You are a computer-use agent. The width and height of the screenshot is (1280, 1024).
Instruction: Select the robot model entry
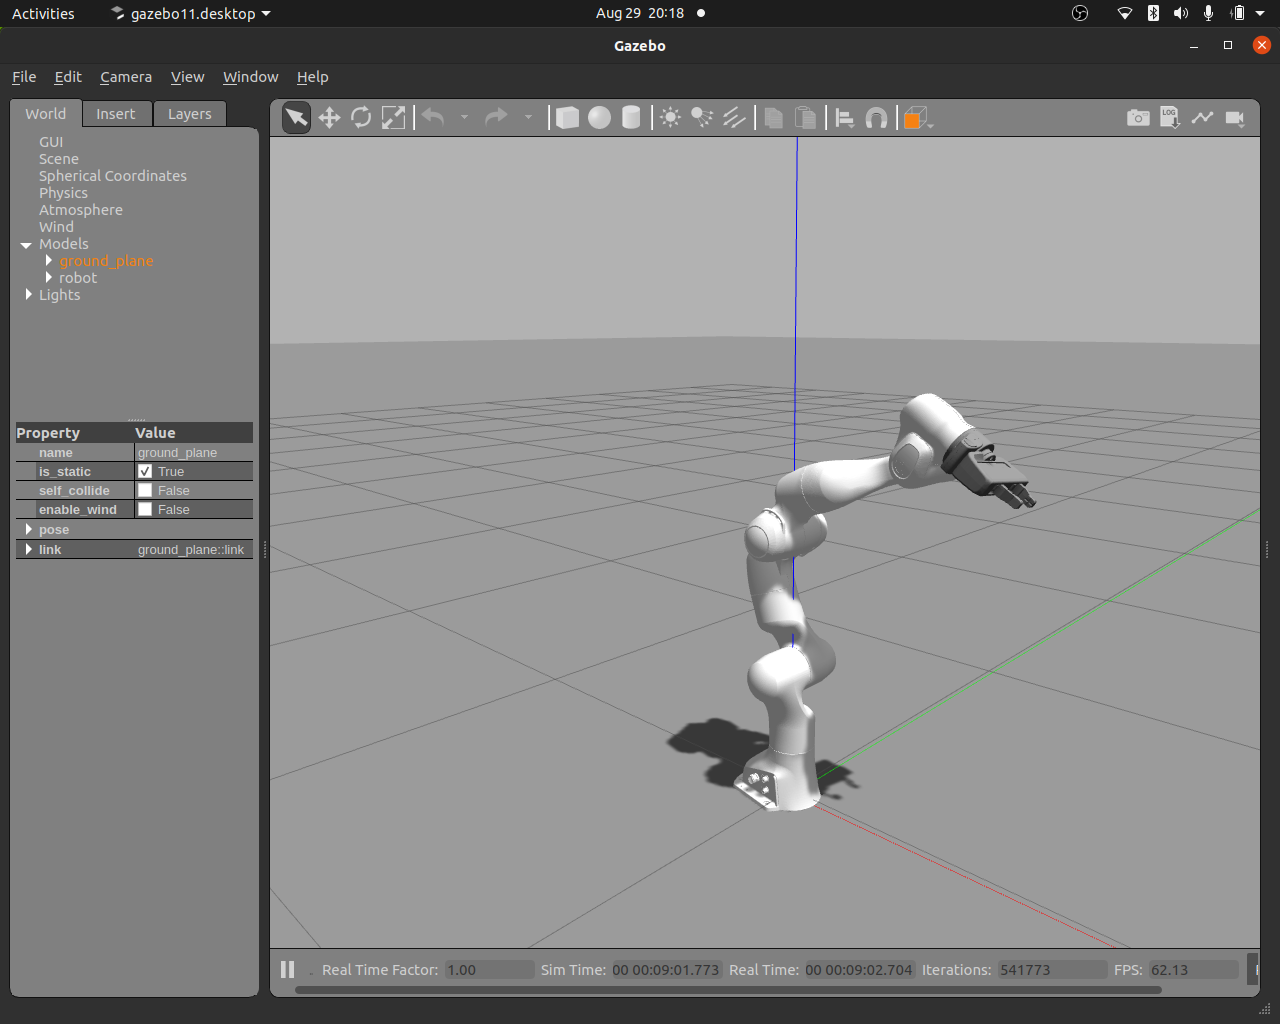pyautogui.click(x=78, y=278)
